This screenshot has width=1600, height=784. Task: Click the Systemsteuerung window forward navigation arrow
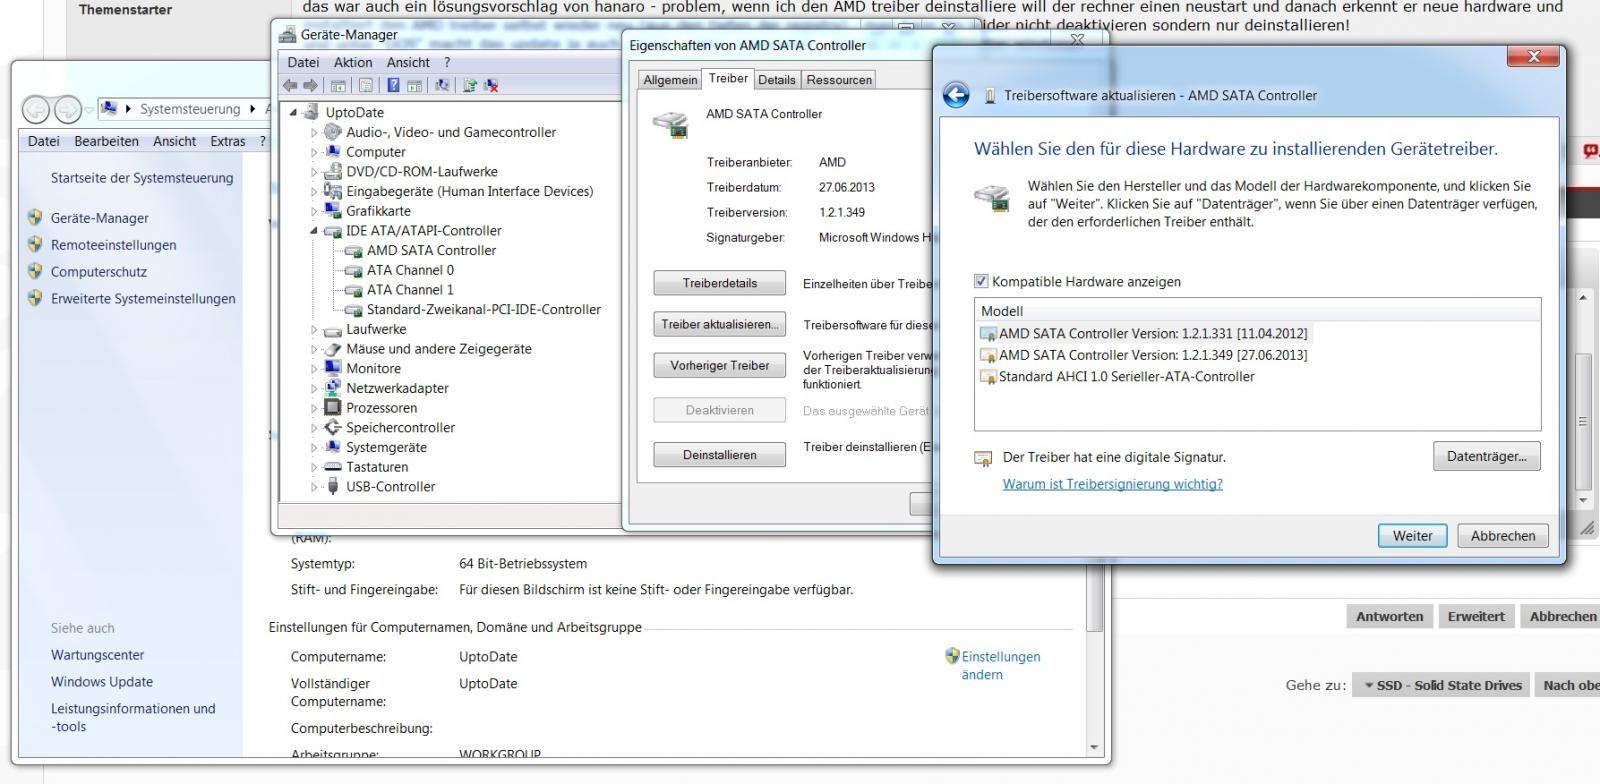click(x=67, y=108)
